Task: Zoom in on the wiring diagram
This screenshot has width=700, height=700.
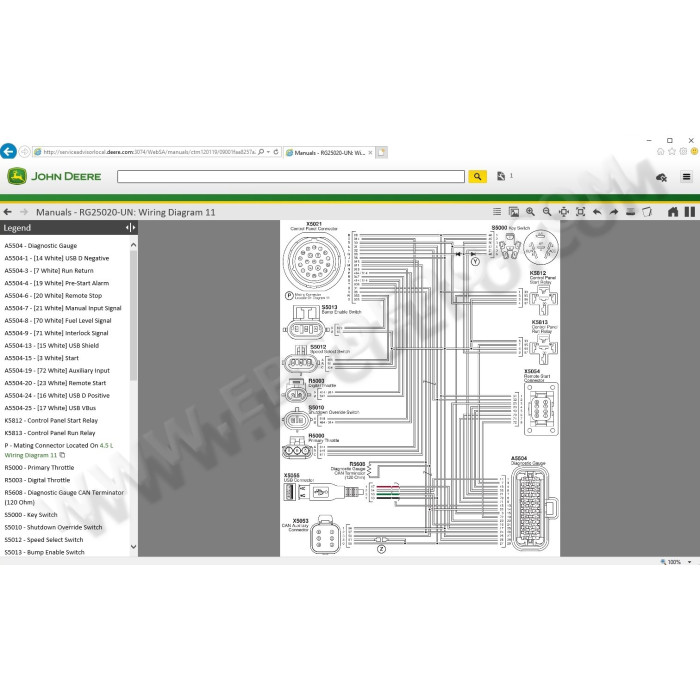Action: (530, 212)
